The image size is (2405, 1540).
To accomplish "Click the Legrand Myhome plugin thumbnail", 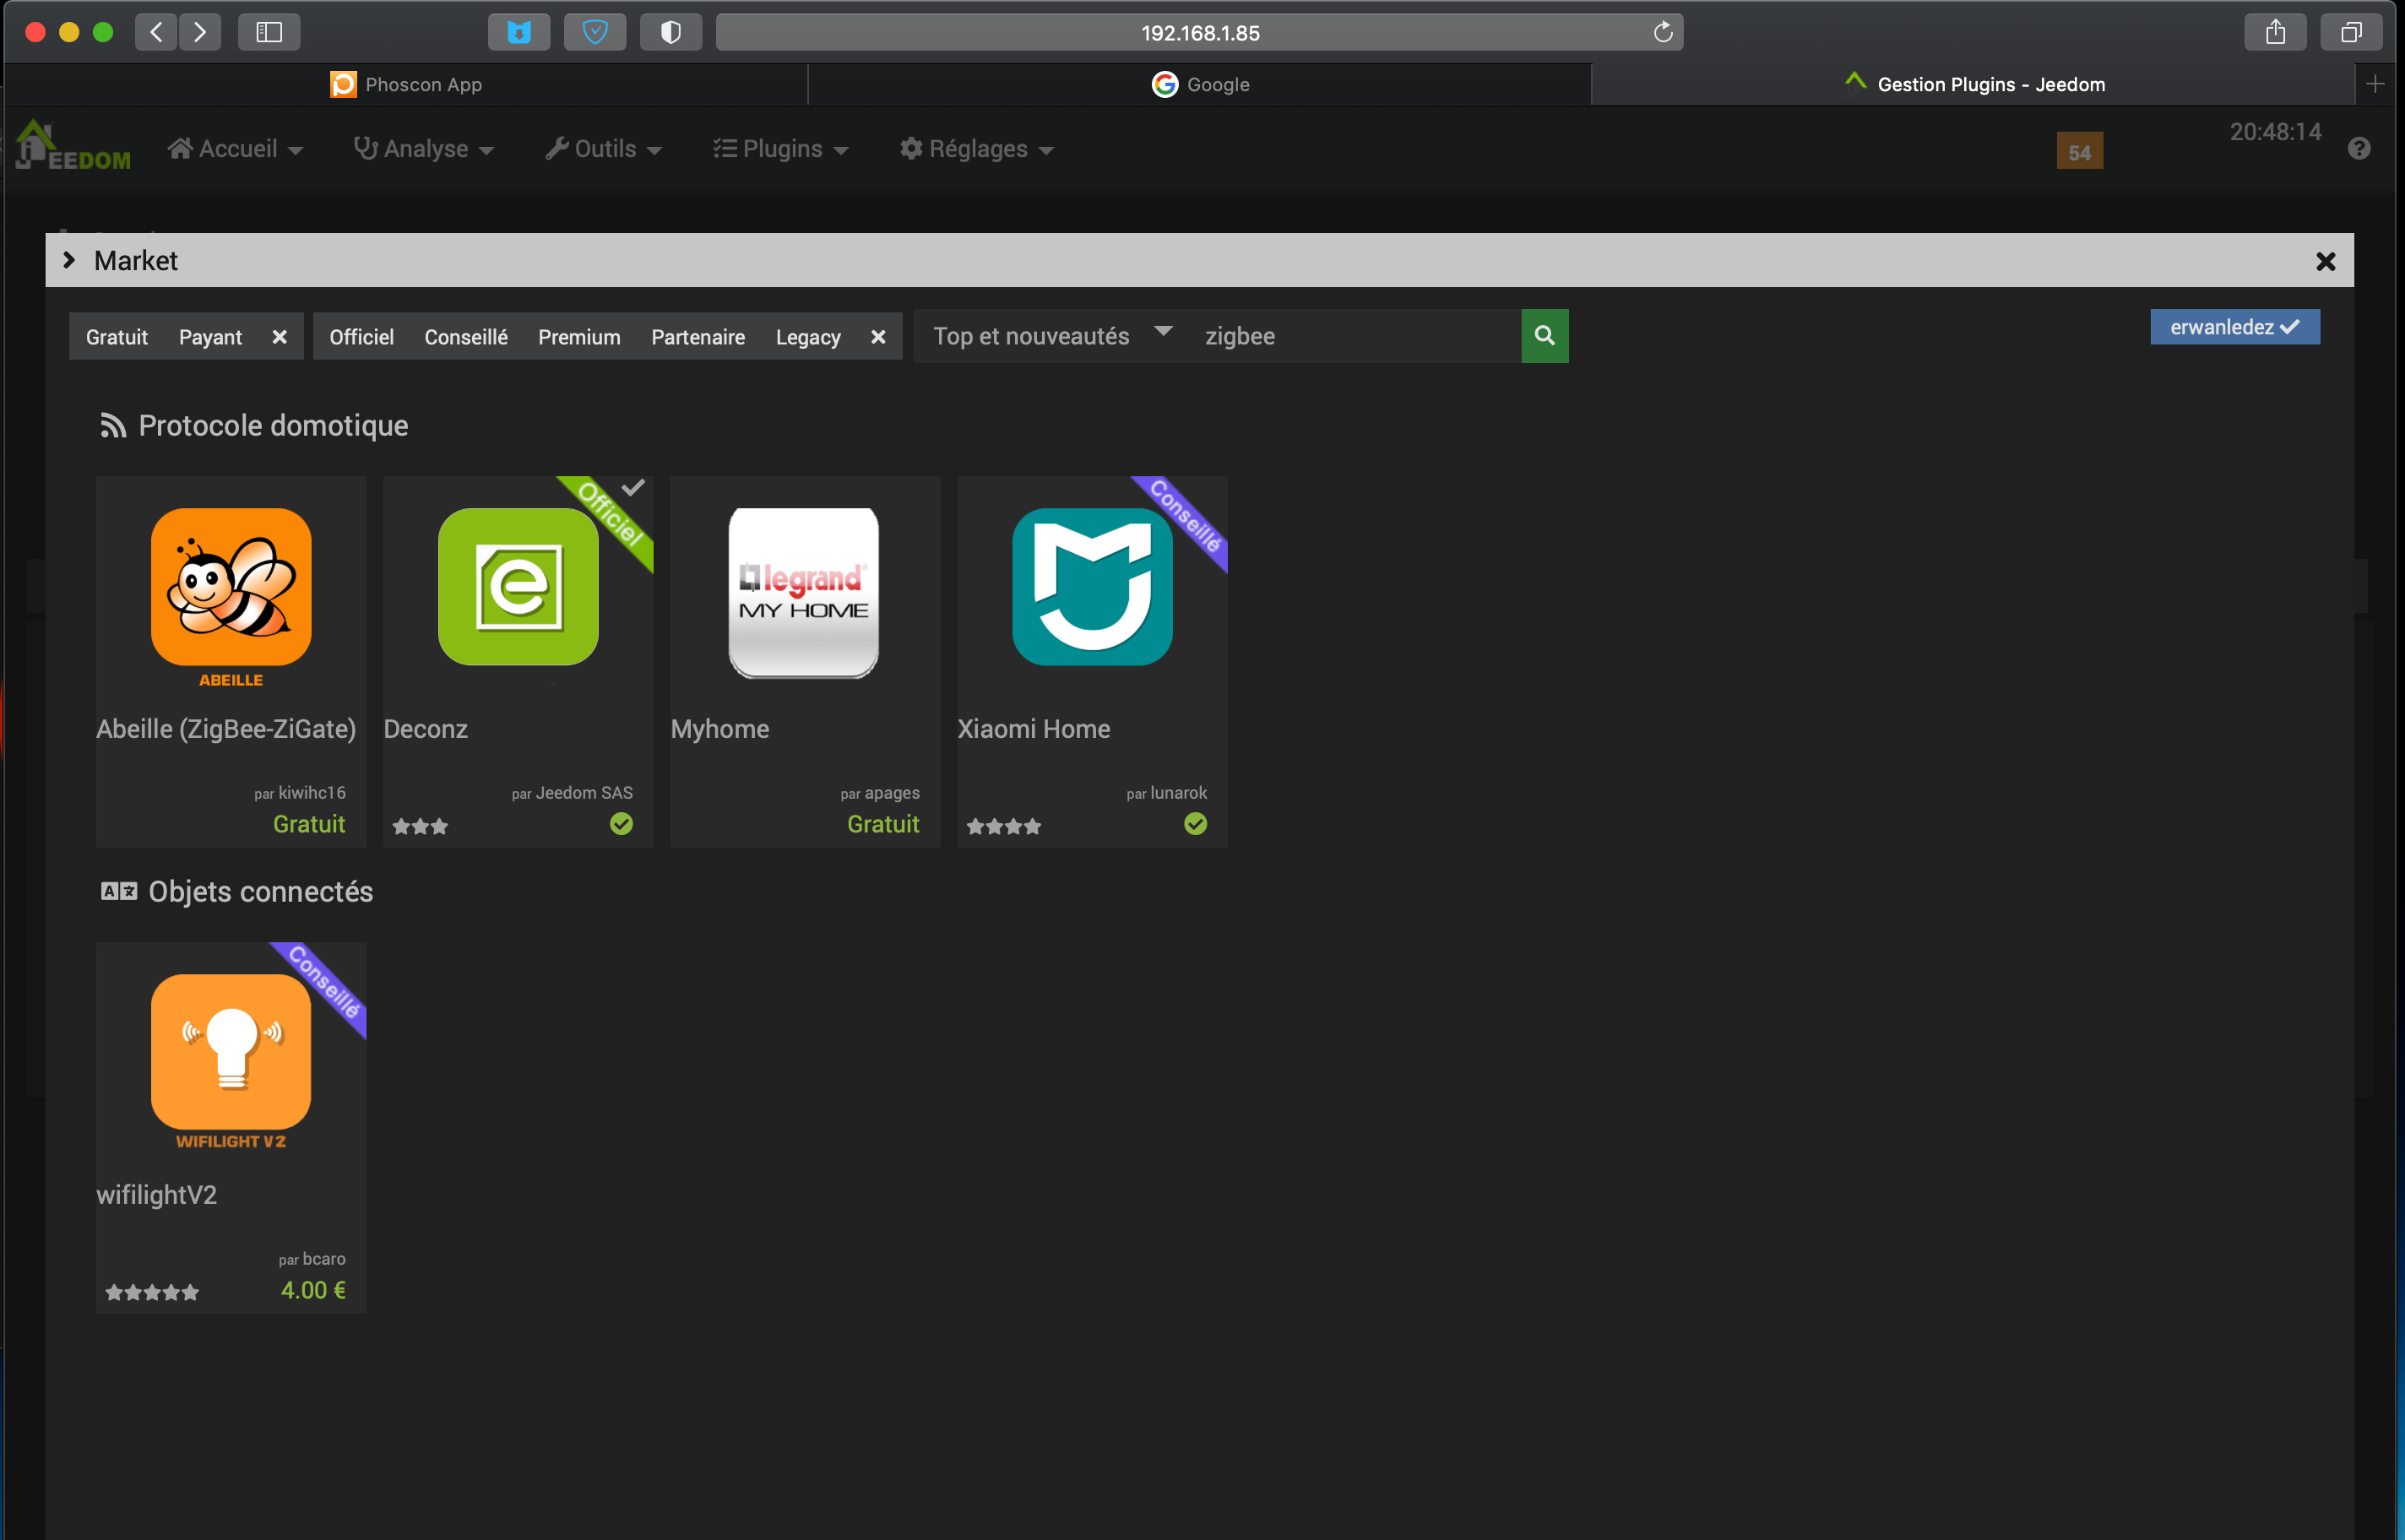I will pyautogui.click(x=804, y=592).
